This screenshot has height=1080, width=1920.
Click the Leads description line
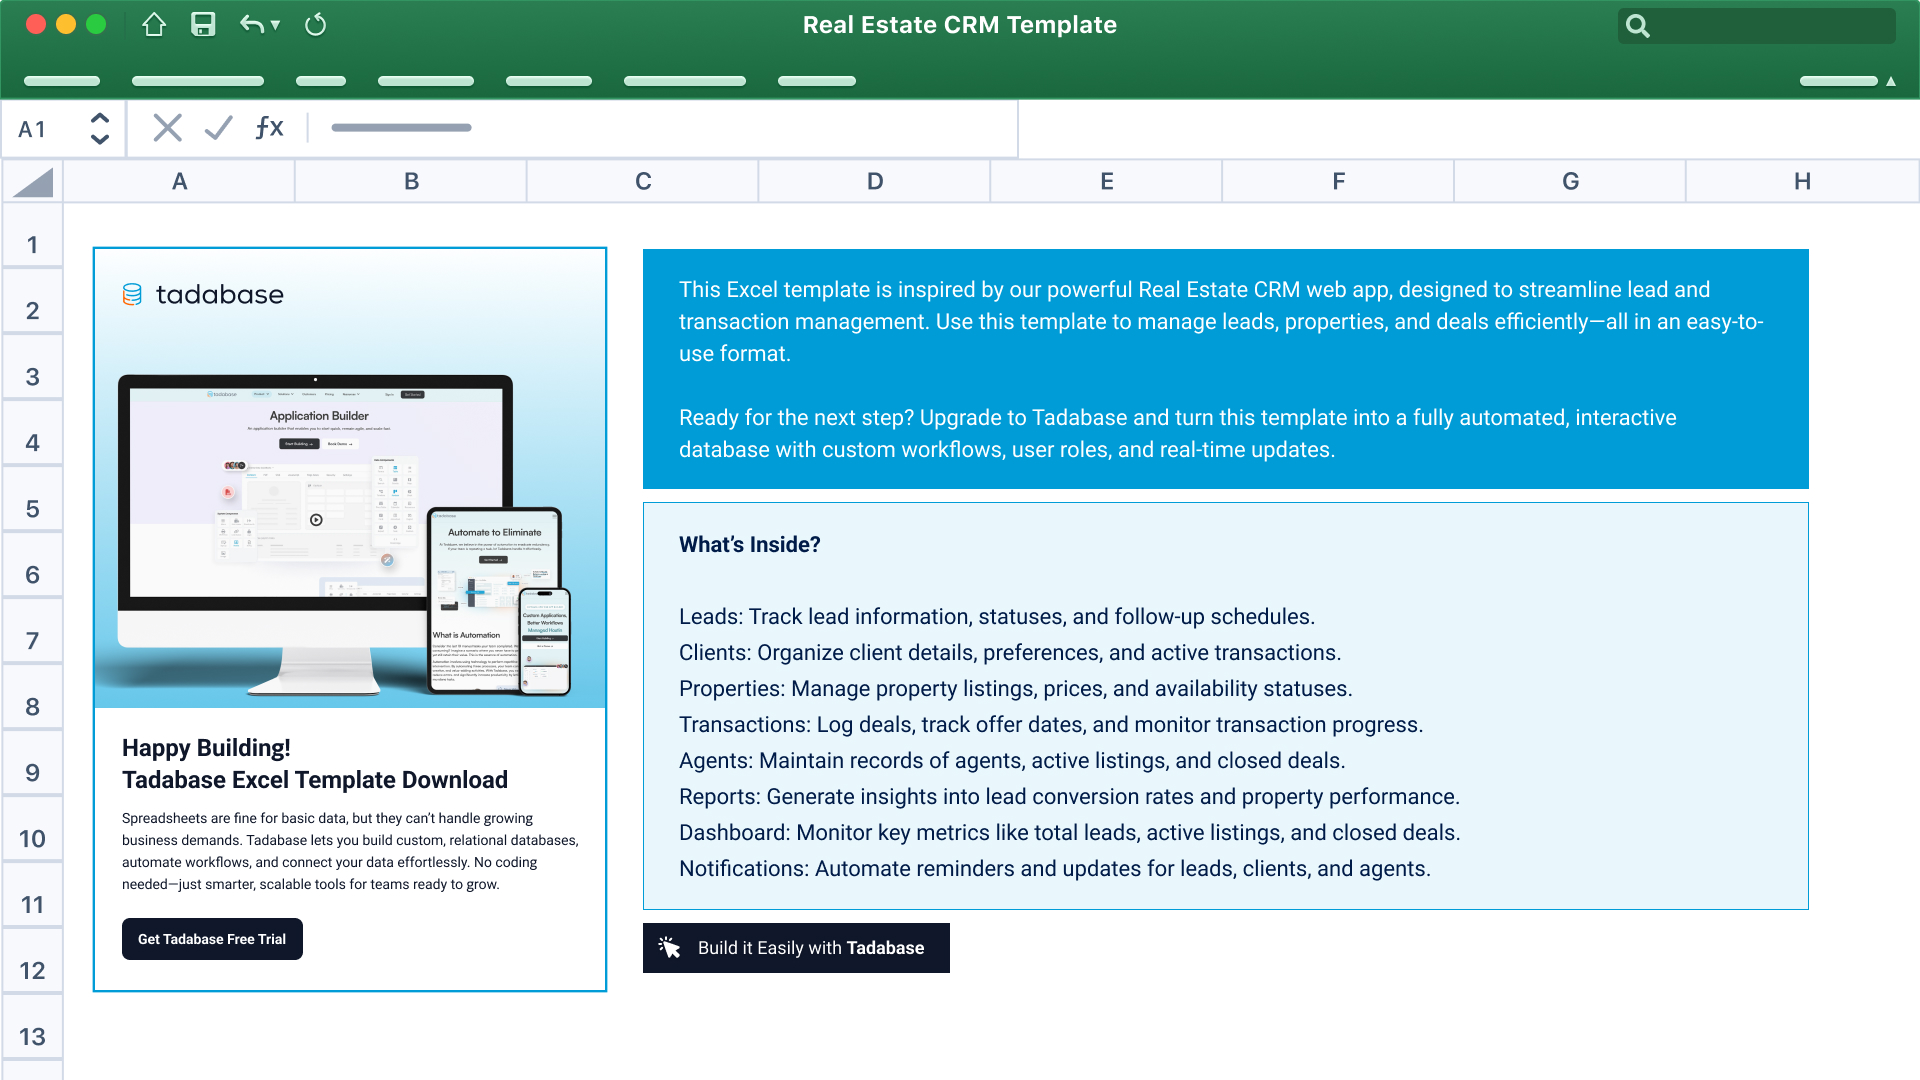997,617
